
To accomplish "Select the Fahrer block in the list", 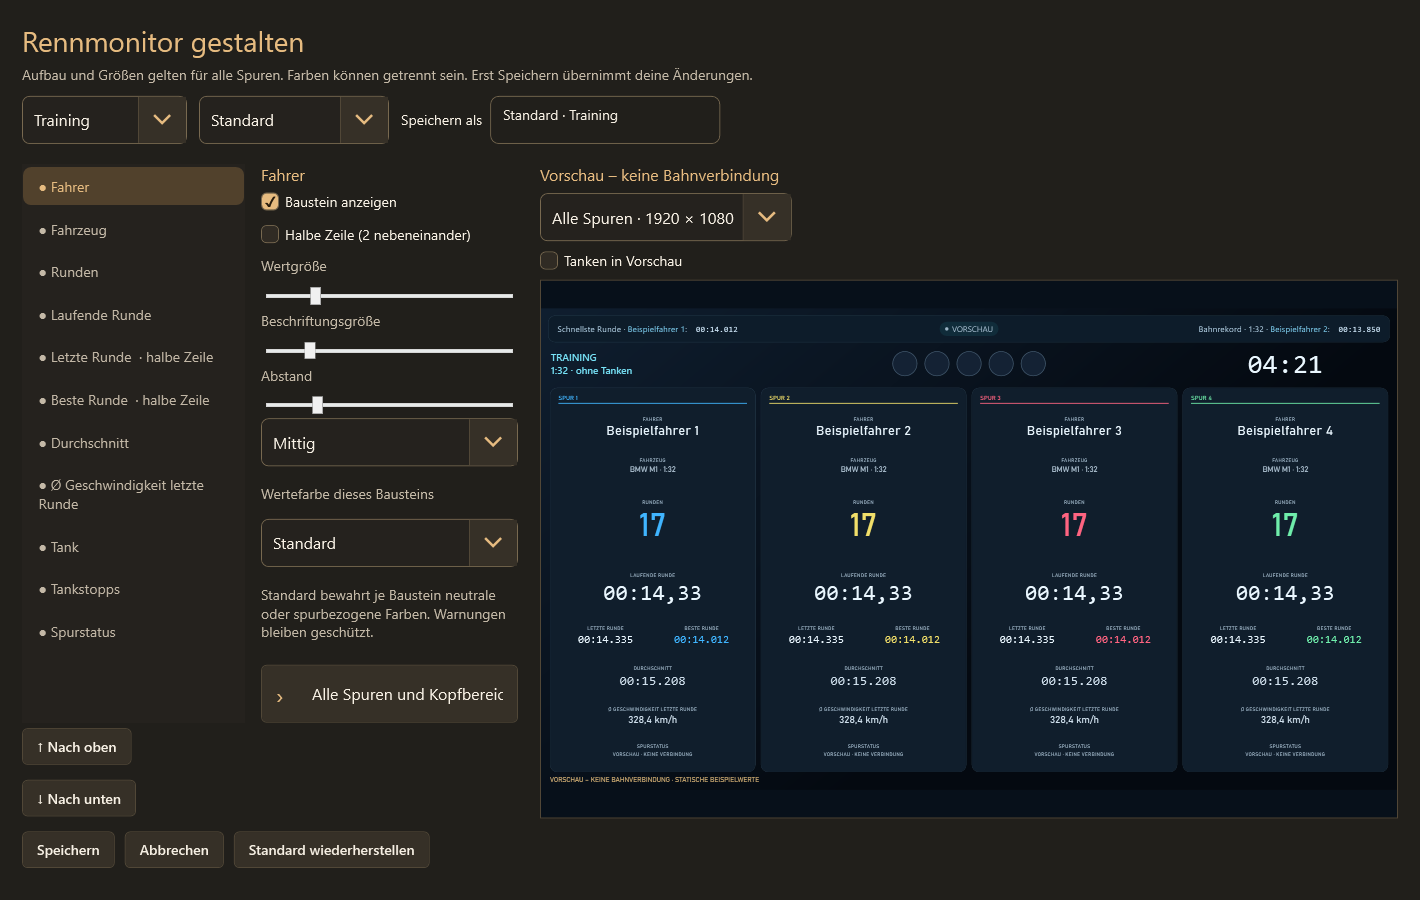I will (x=133, y=187).
